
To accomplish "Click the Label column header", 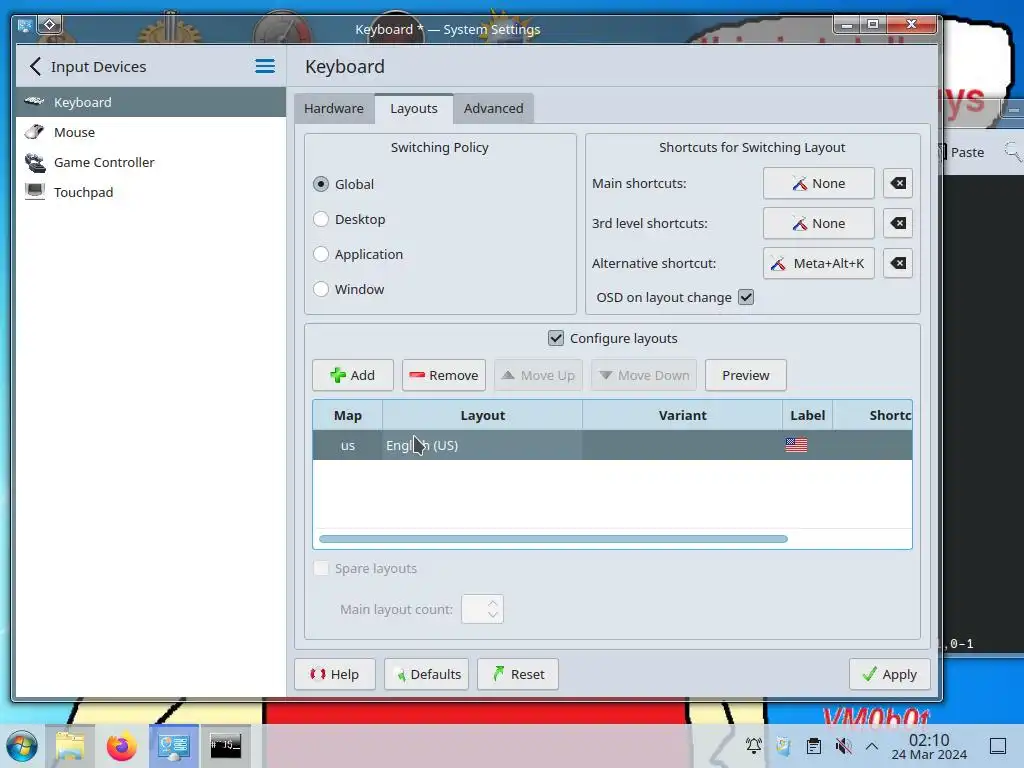I will [808, 415].
